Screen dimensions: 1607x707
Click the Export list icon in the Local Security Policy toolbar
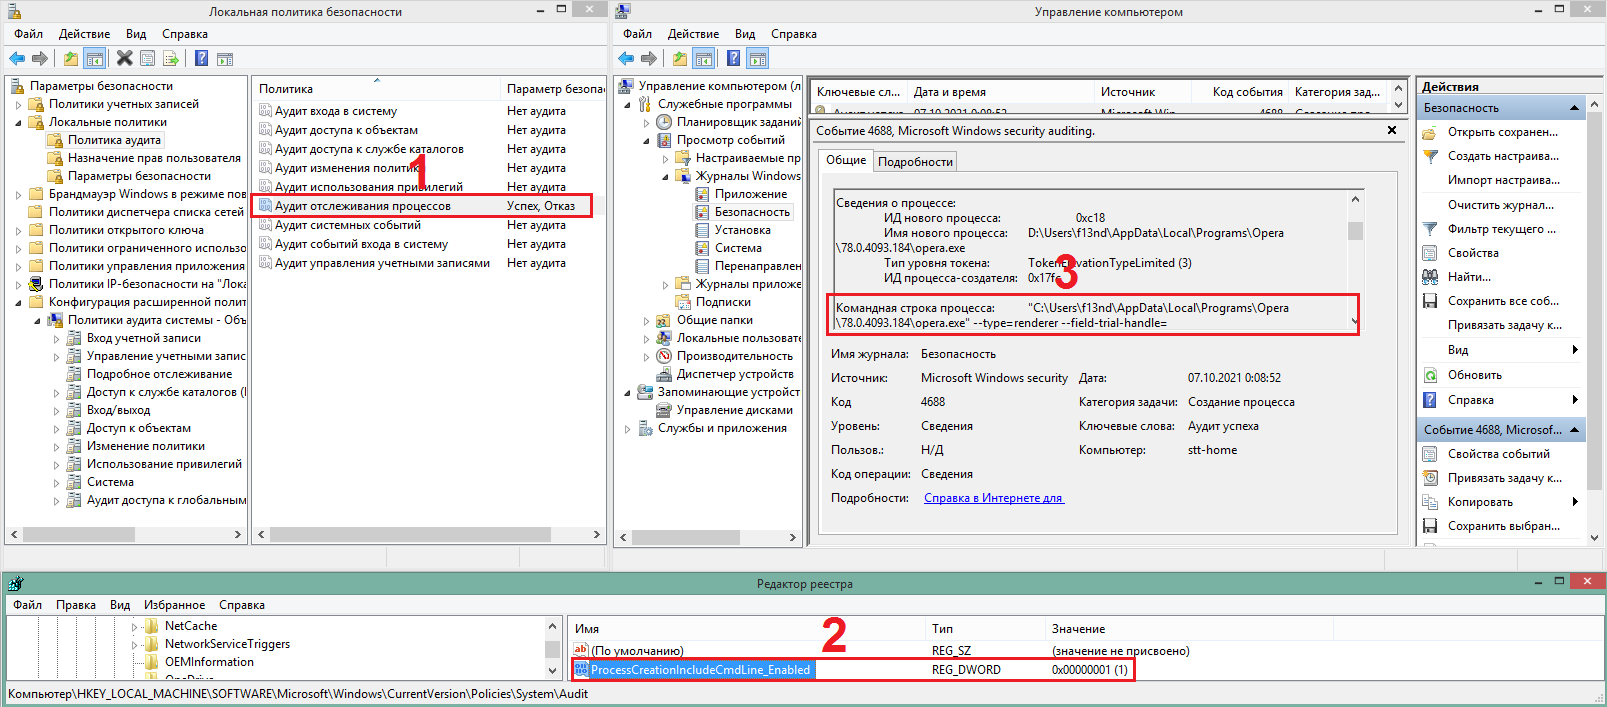(x=171, y=58)
